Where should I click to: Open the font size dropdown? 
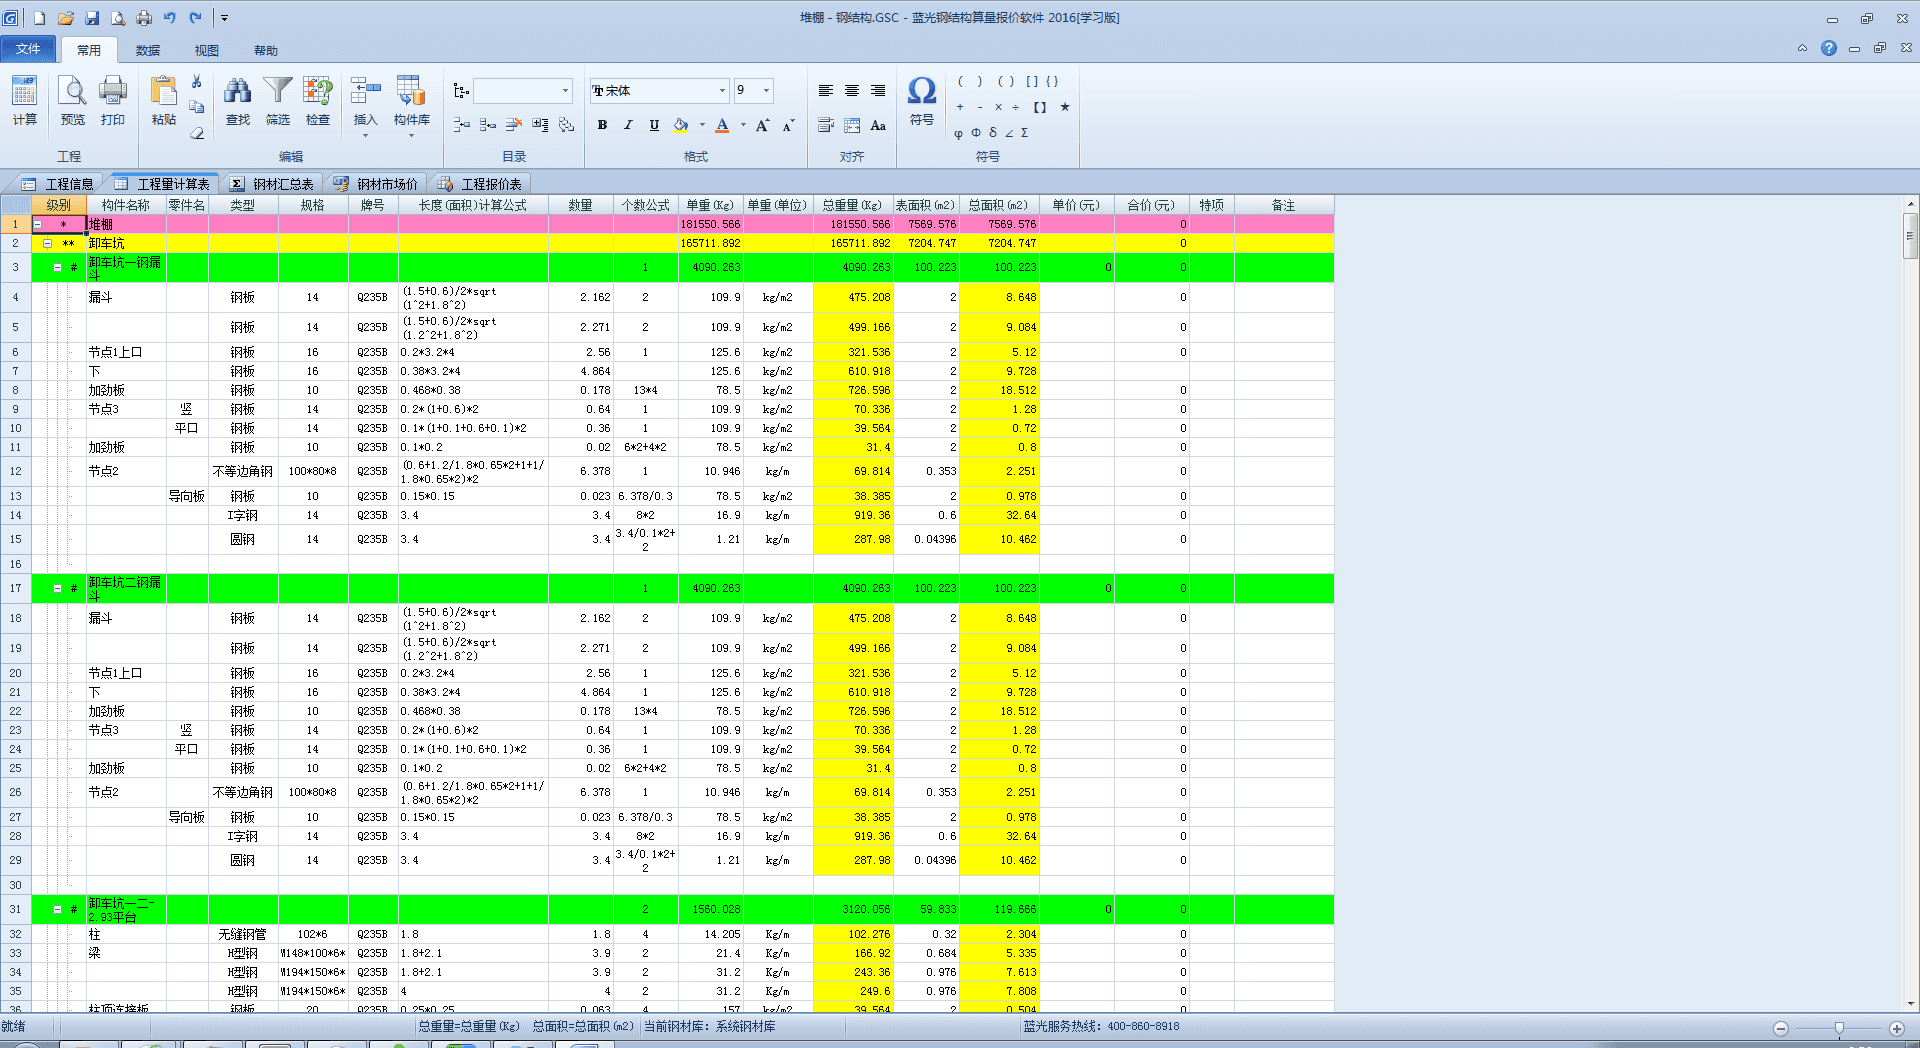coord(766,91)
